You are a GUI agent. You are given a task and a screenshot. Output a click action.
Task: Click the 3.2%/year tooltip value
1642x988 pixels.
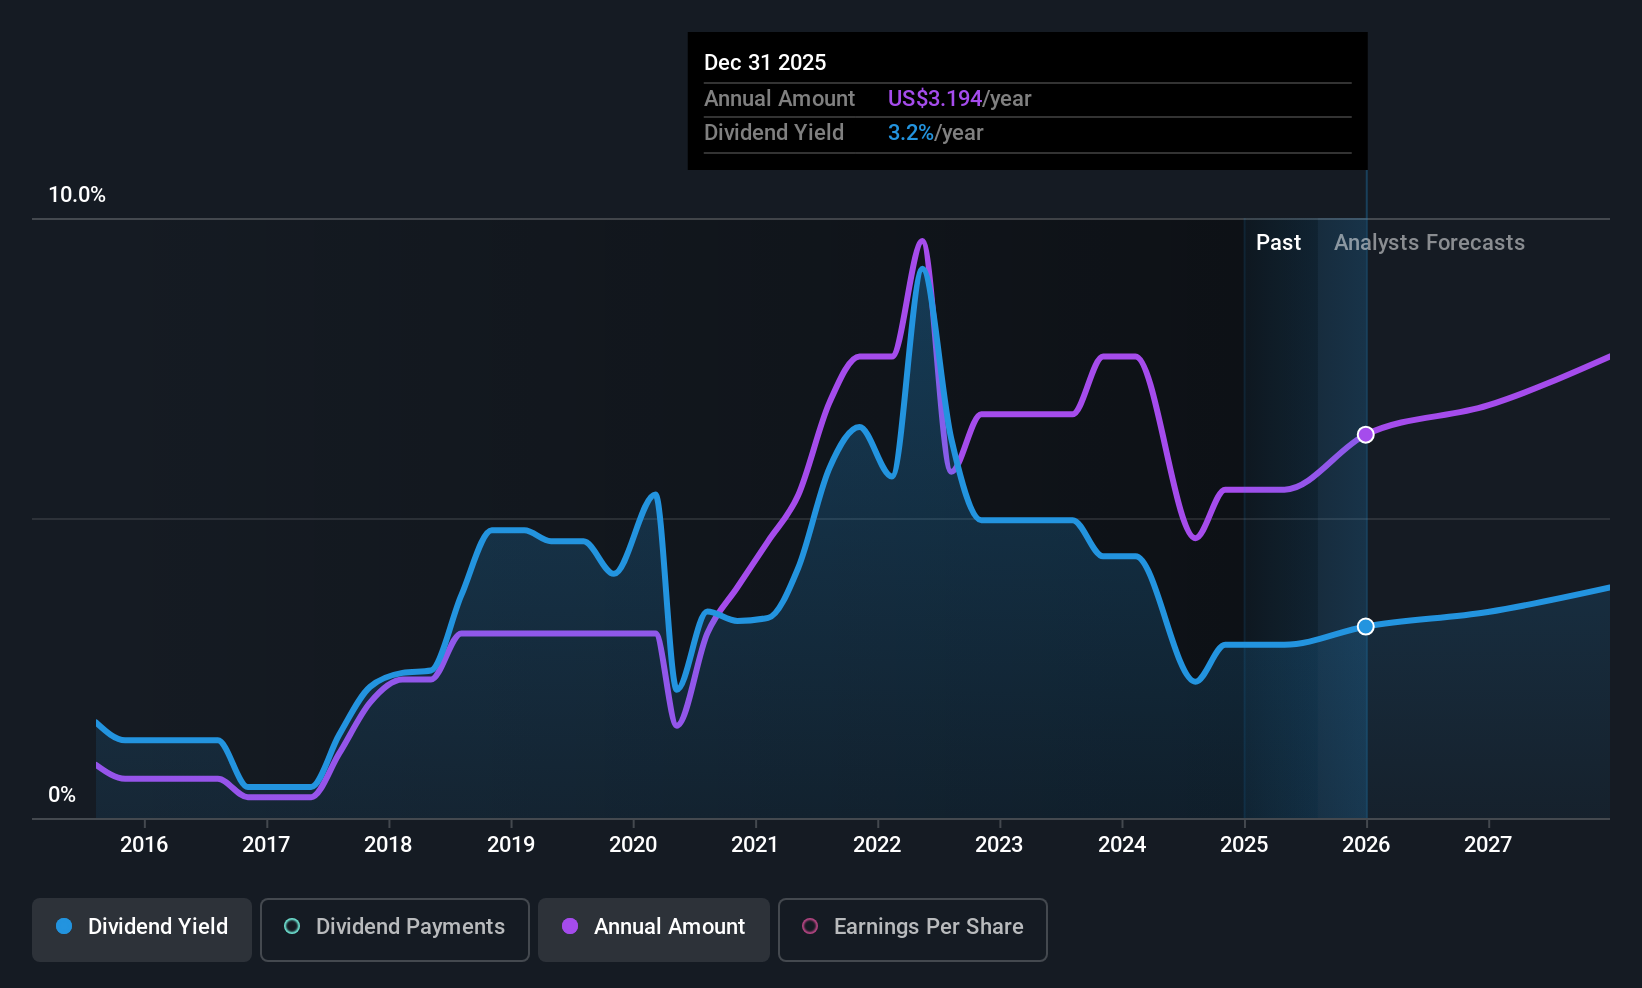(x=935, y=133)
